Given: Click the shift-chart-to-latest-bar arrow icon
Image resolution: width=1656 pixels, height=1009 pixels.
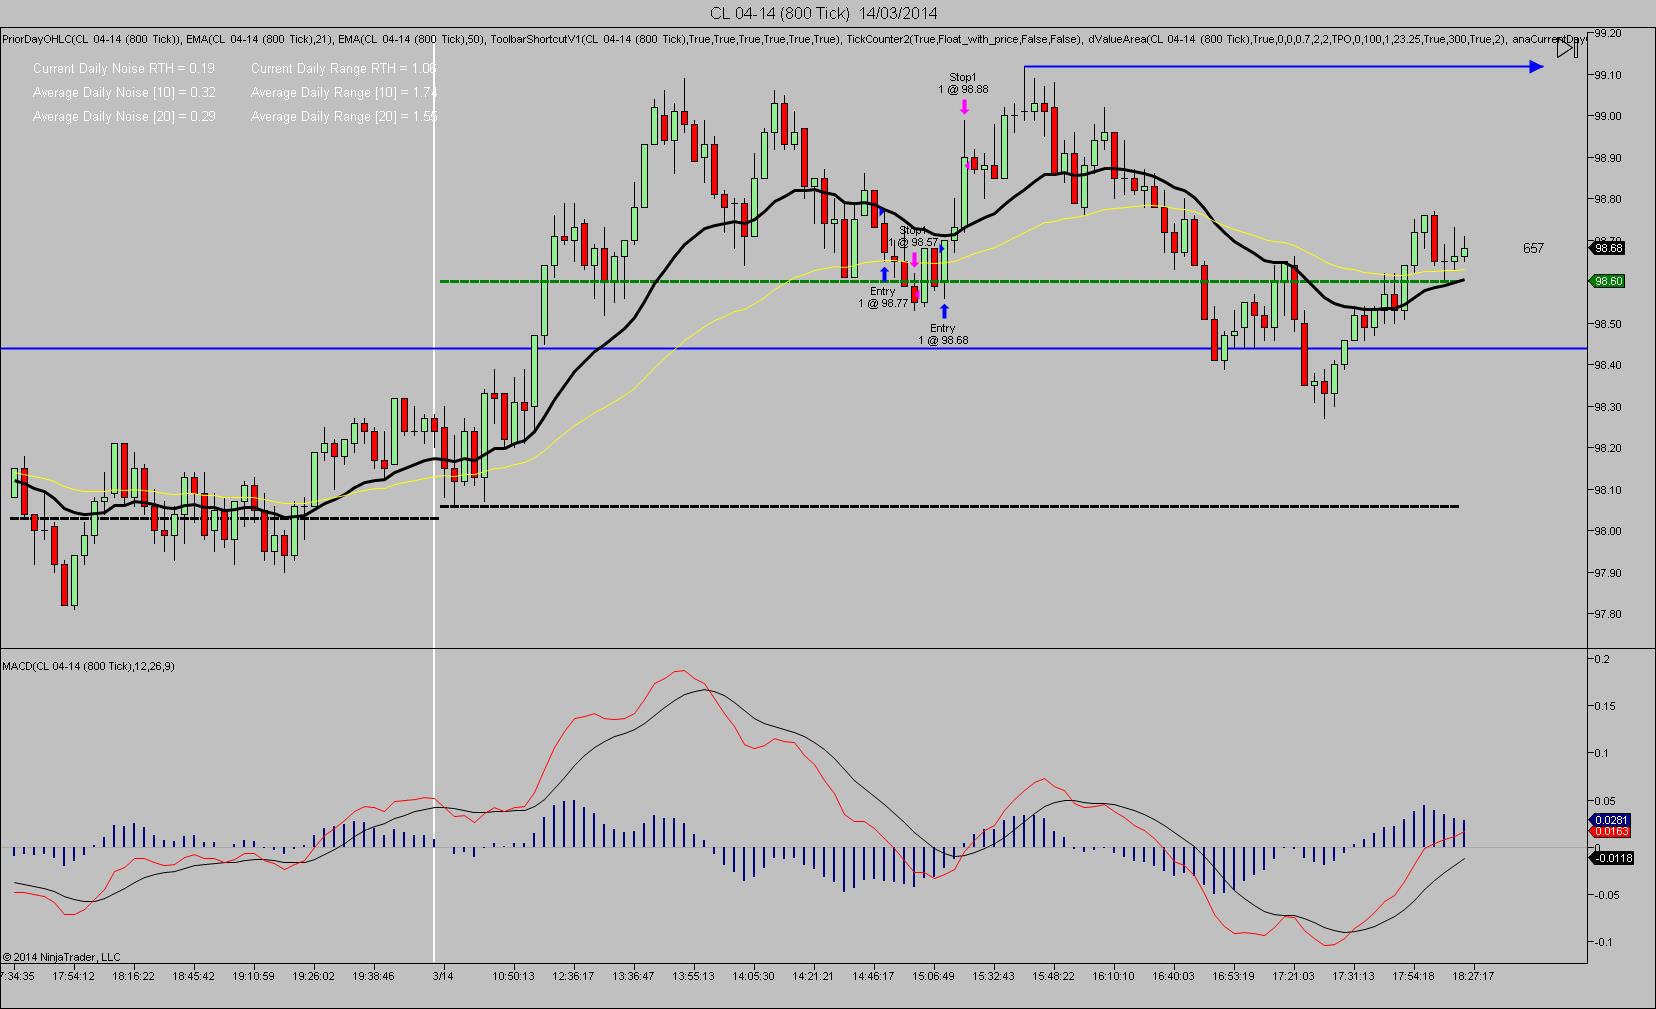Looking at the screenshot, I should click(x=1568, y=49).
